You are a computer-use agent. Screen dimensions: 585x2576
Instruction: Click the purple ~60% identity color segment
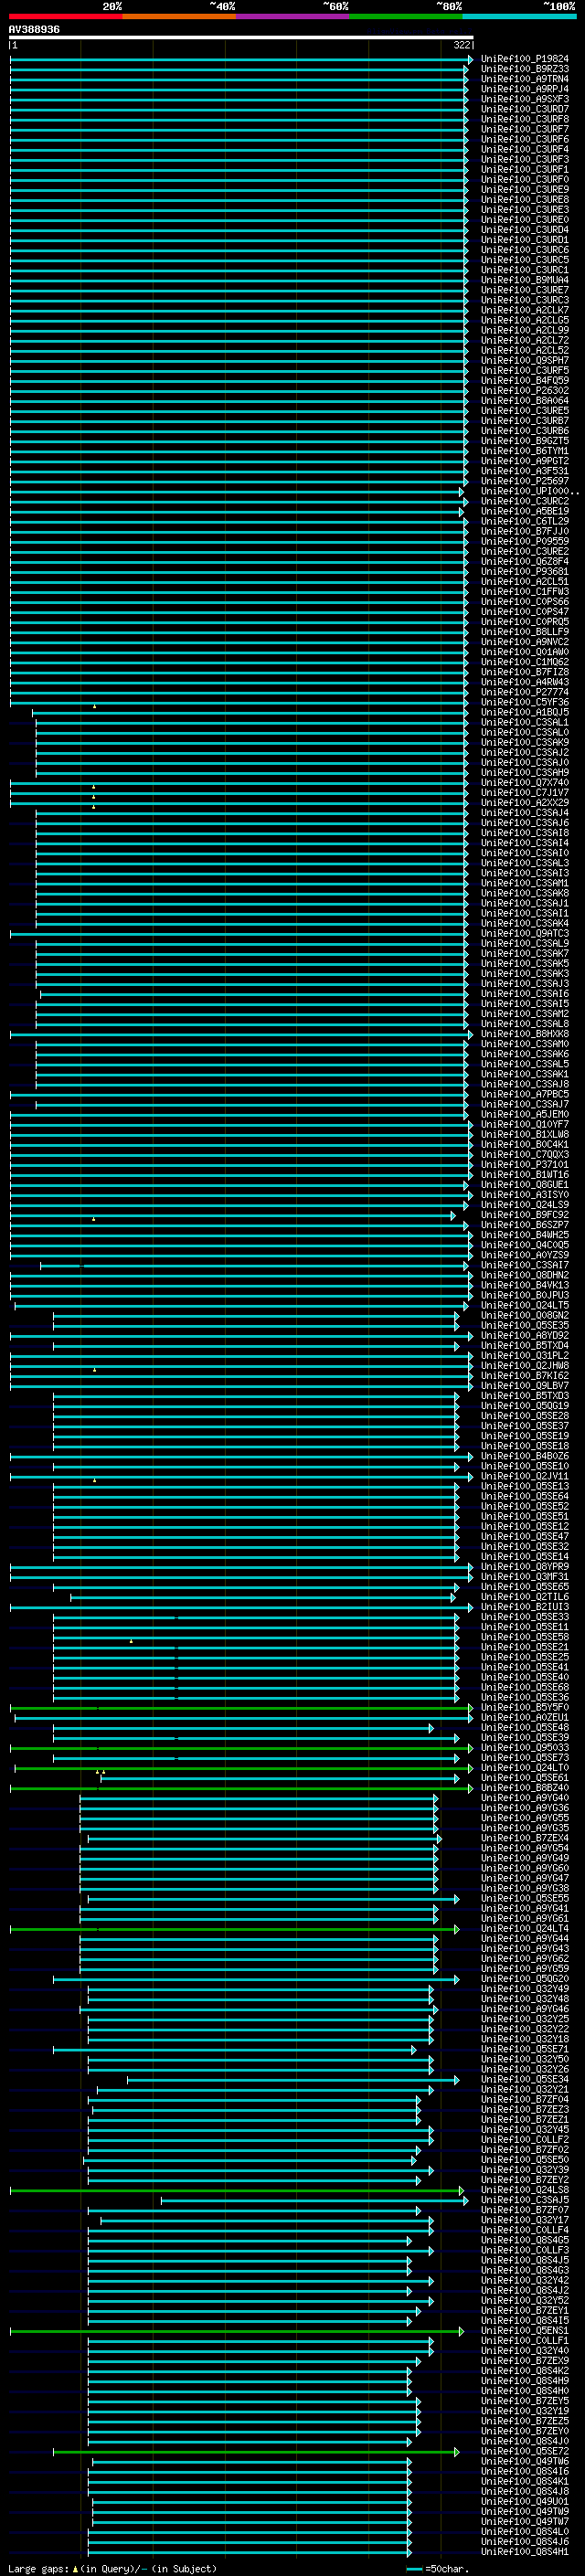coord(292,16)
